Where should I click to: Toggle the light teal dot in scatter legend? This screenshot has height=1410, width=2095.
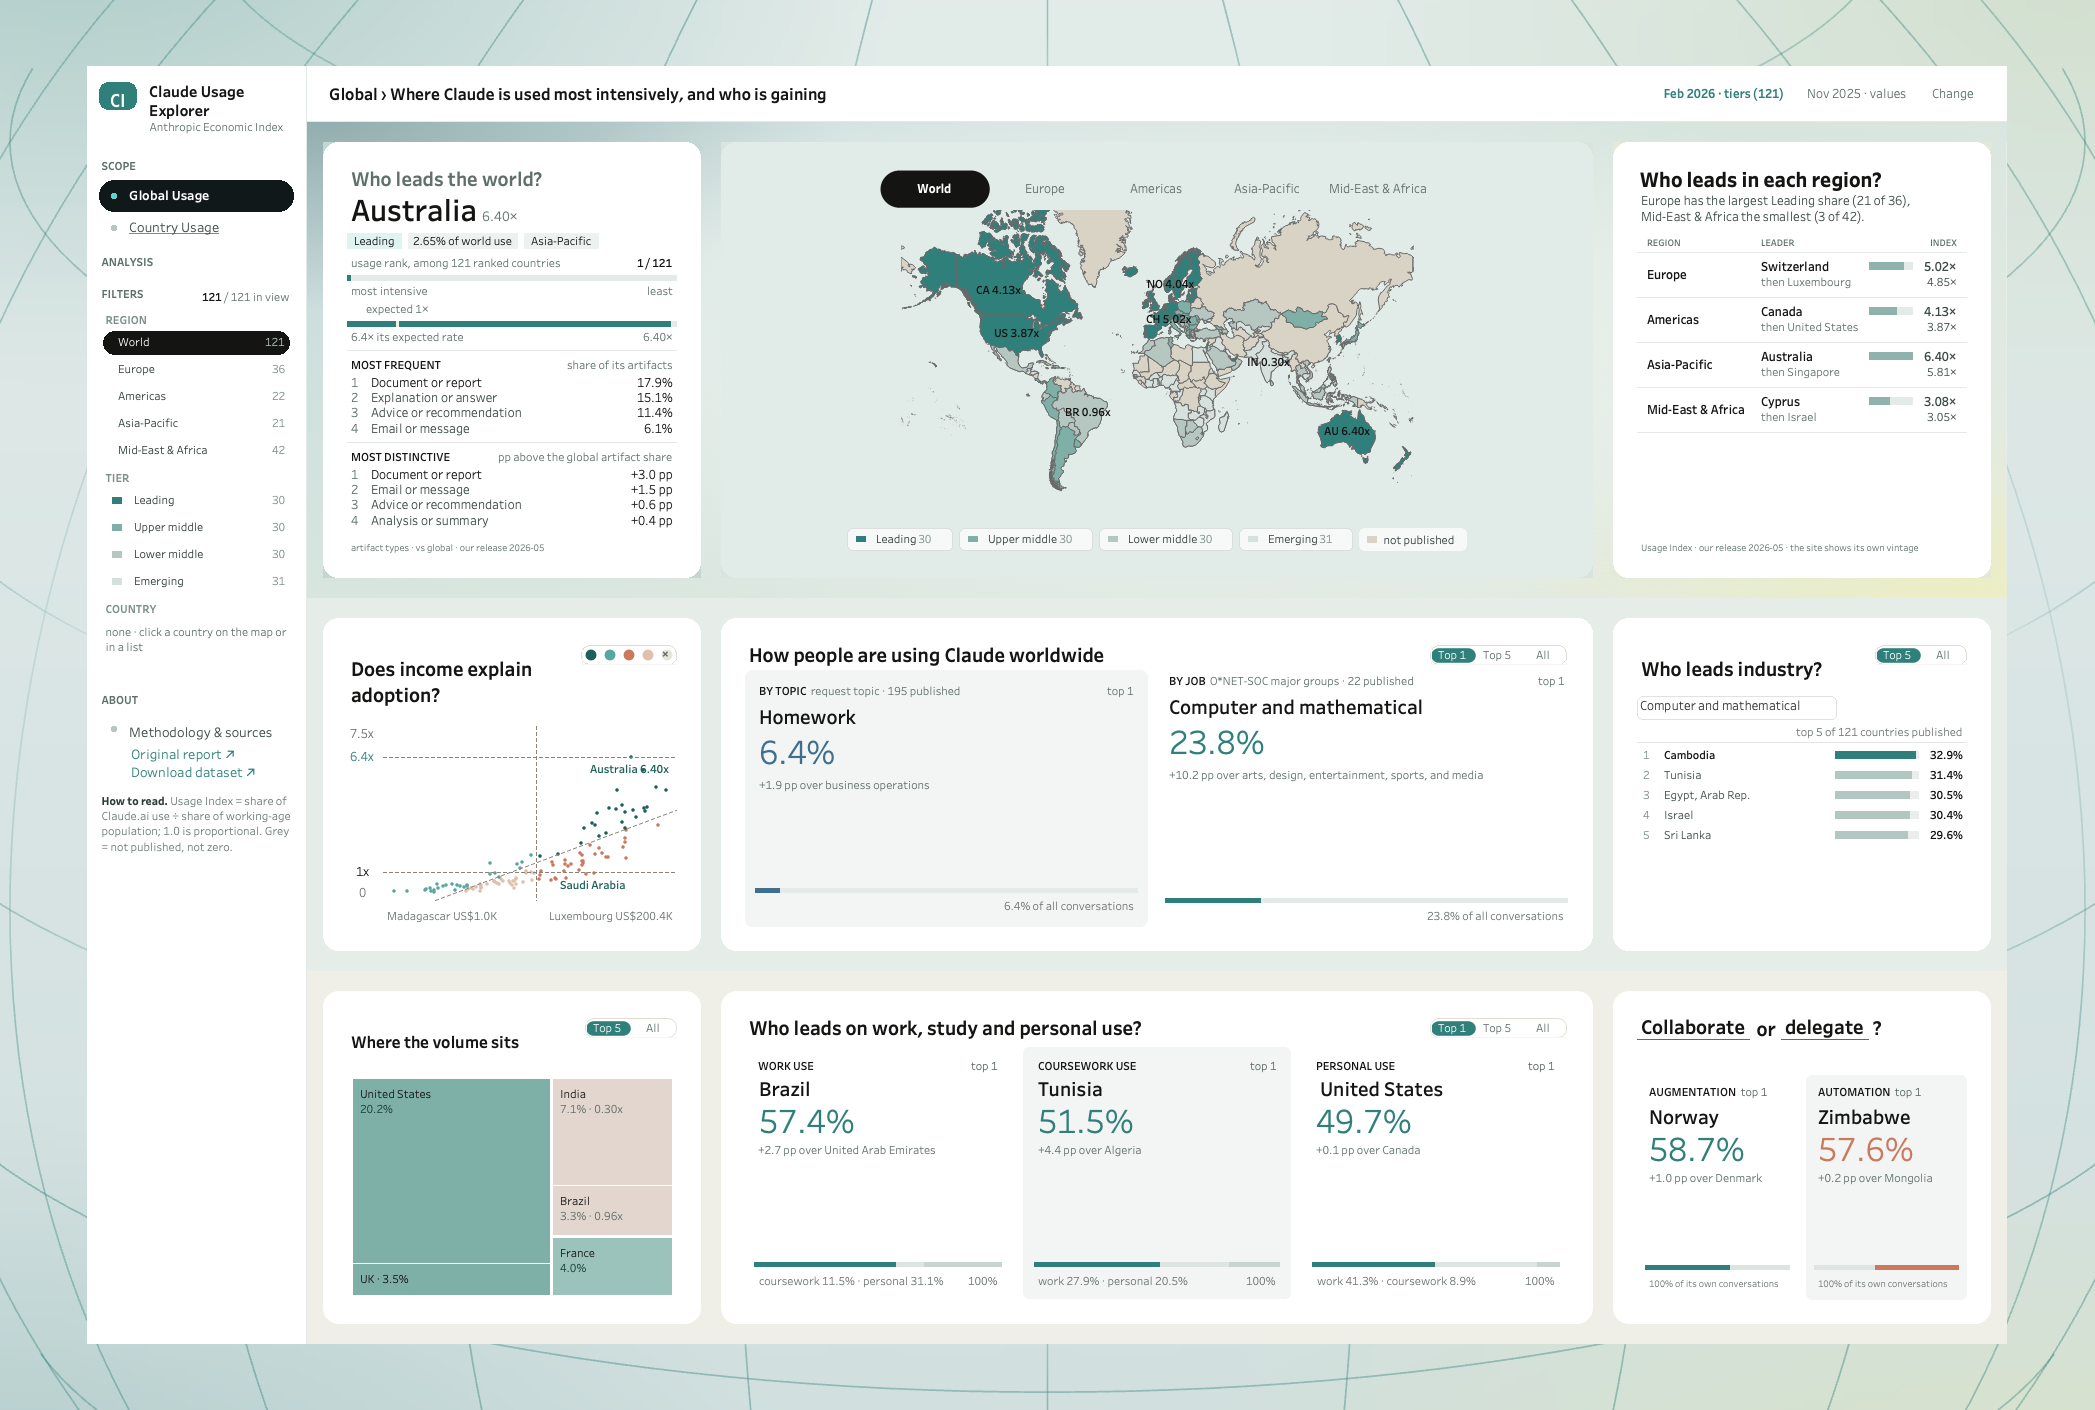pos(610,655)
